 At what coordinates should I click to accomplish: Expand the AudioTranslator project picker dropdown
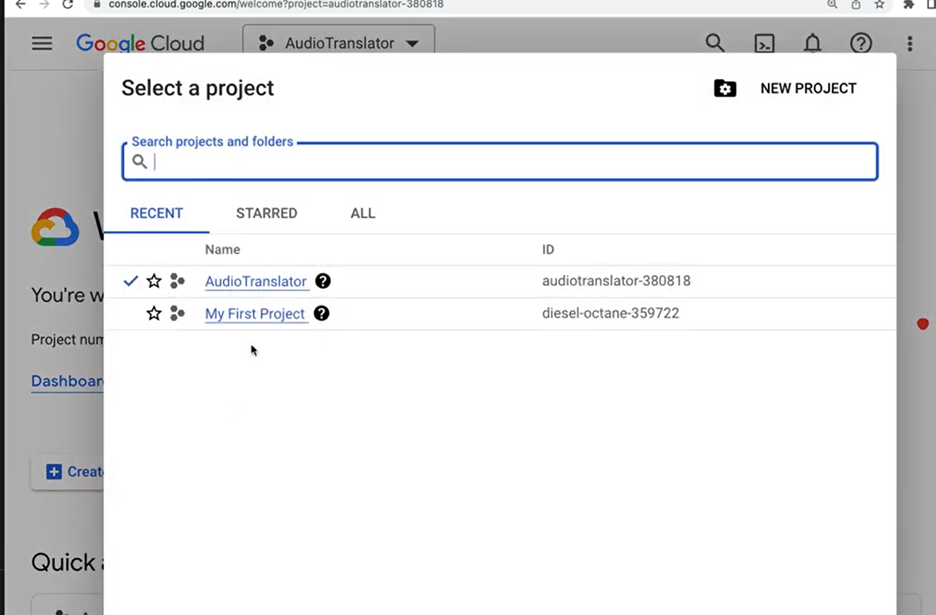tap(339, 44)
